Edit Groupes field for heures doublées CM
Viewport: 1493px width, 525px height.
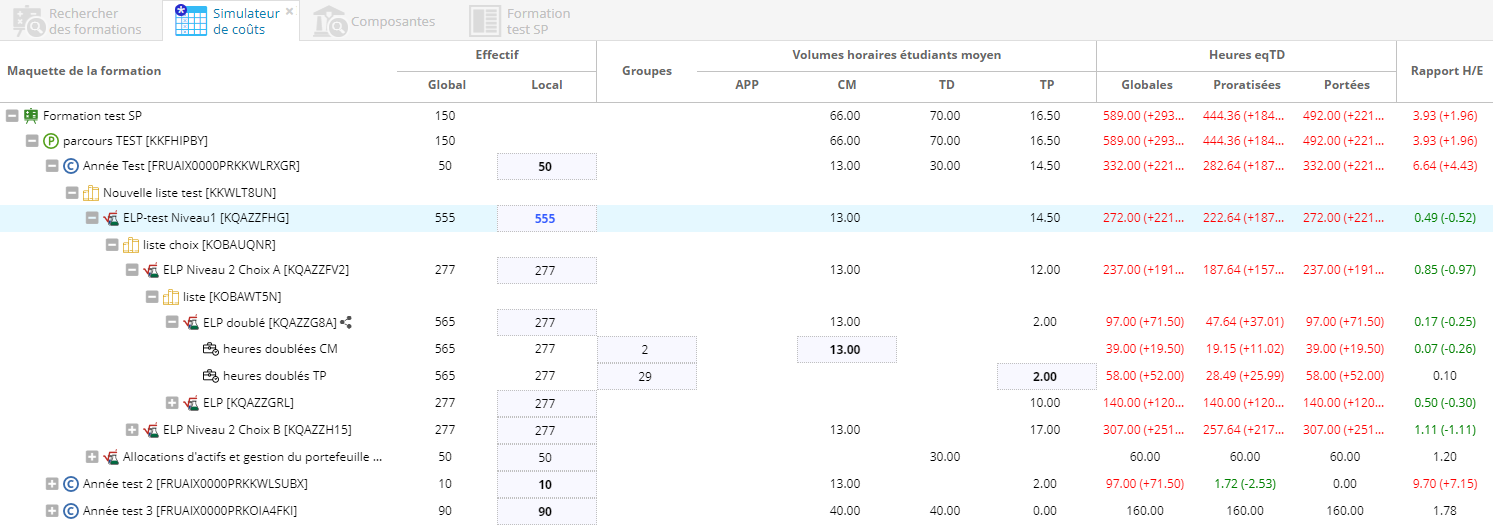point(646,349)
